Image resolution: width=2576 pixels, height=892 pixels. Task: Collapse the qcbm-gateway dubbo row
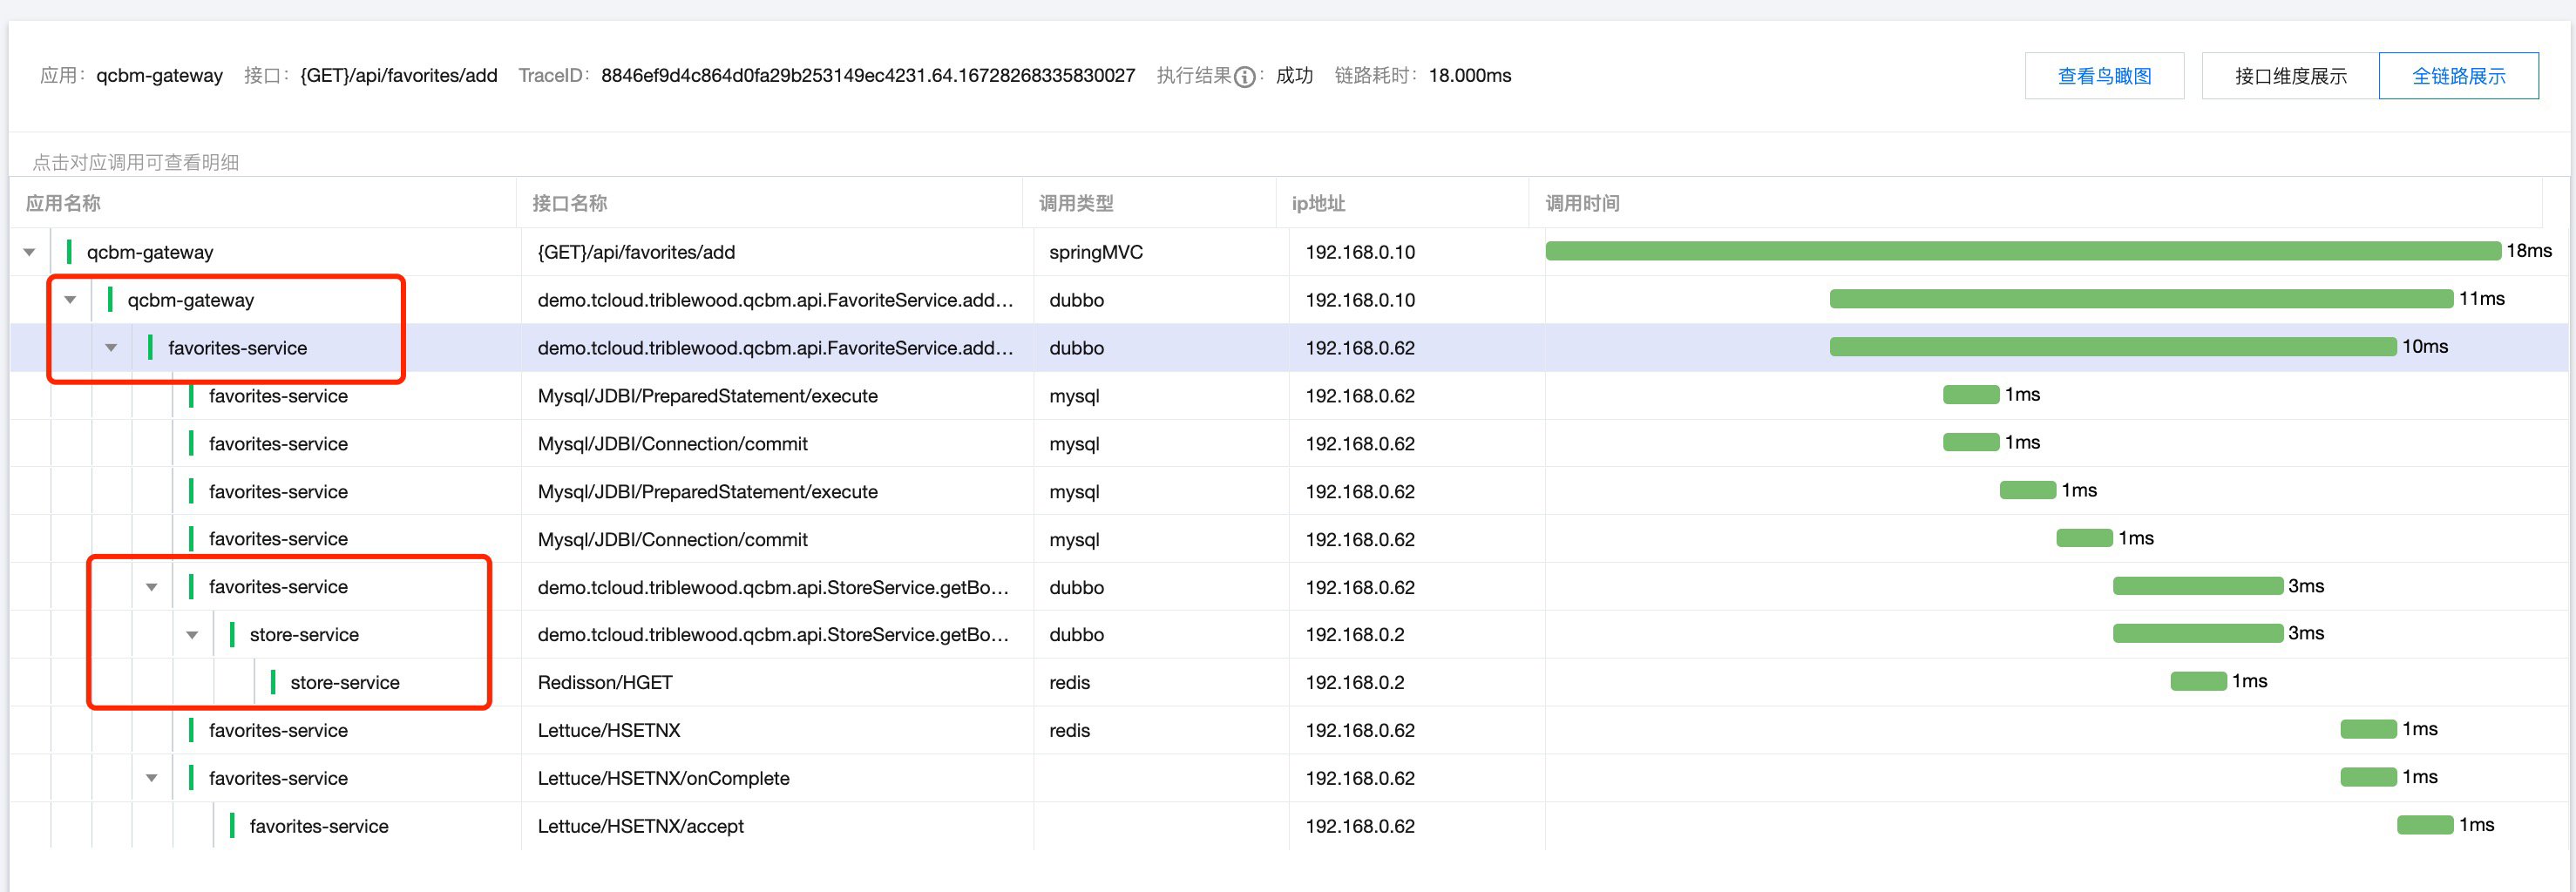tap(70, 300)
